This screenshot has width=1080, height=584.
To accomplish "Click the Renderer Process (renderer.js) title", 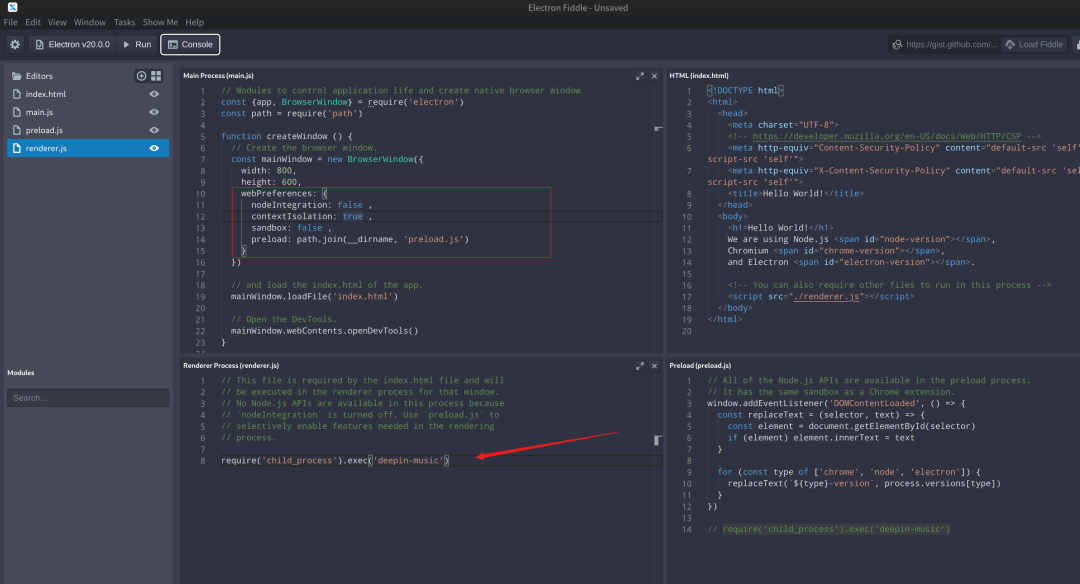I will click(x=231, y=366).
